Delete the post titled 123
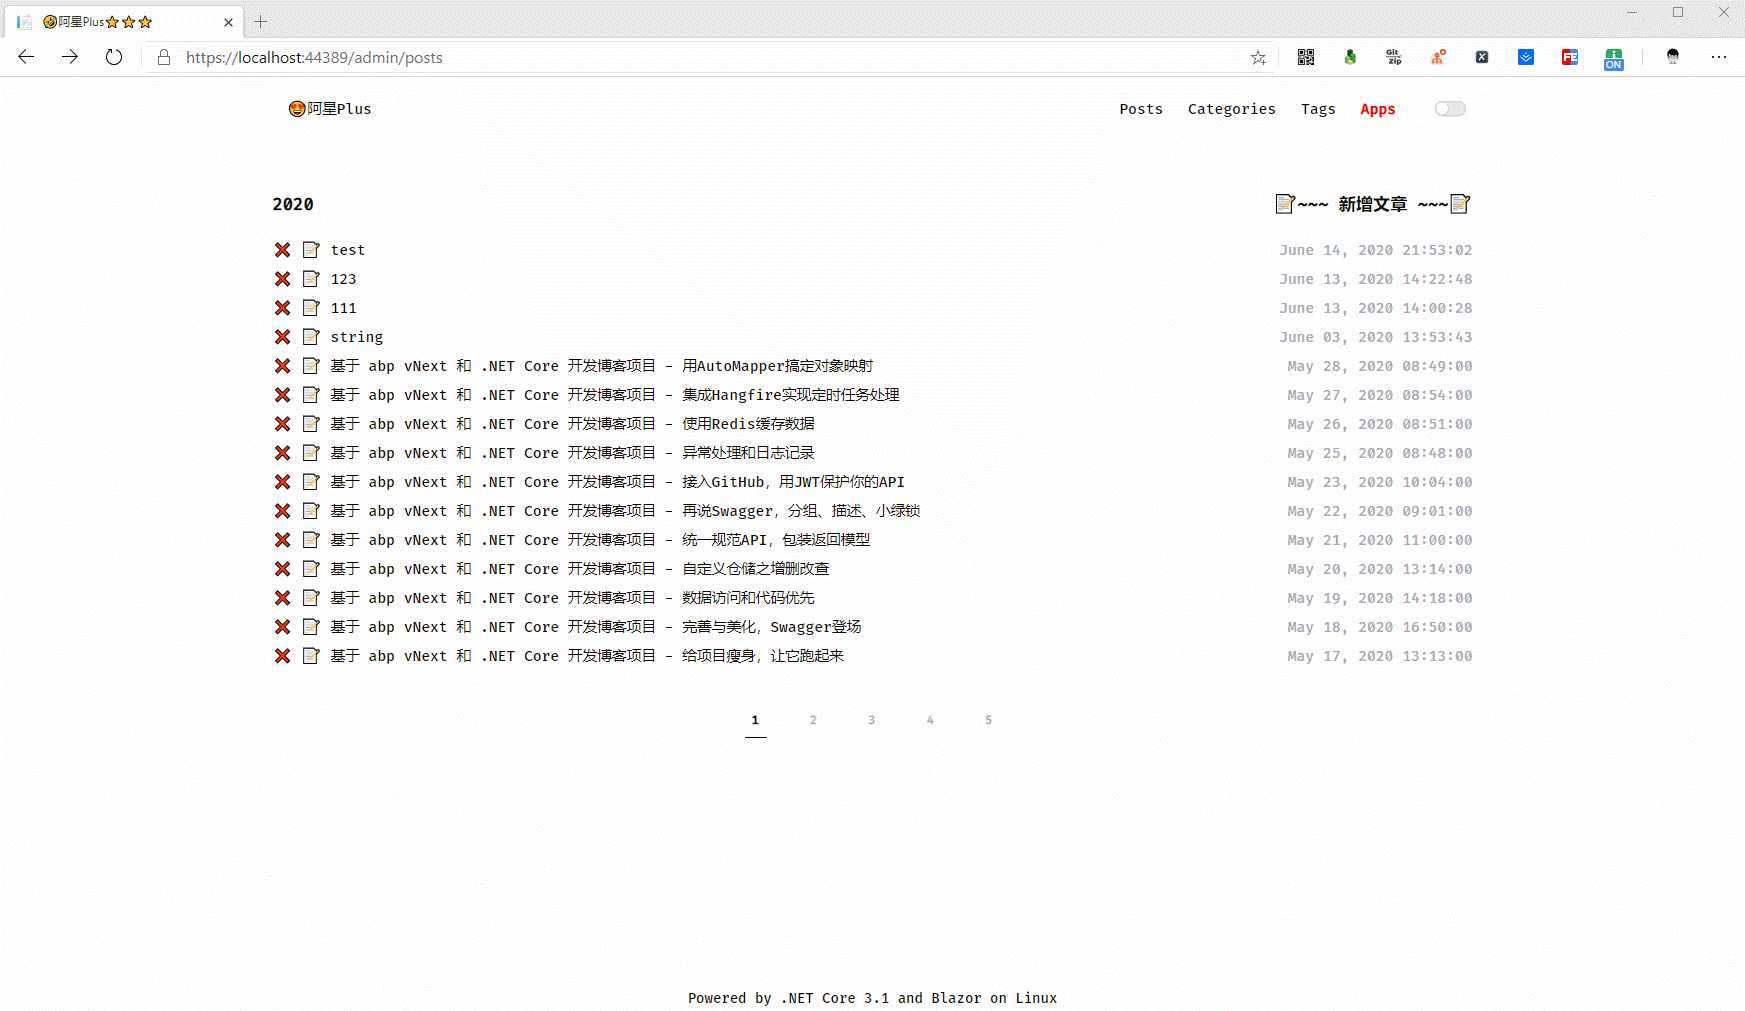 coord(283,279)
